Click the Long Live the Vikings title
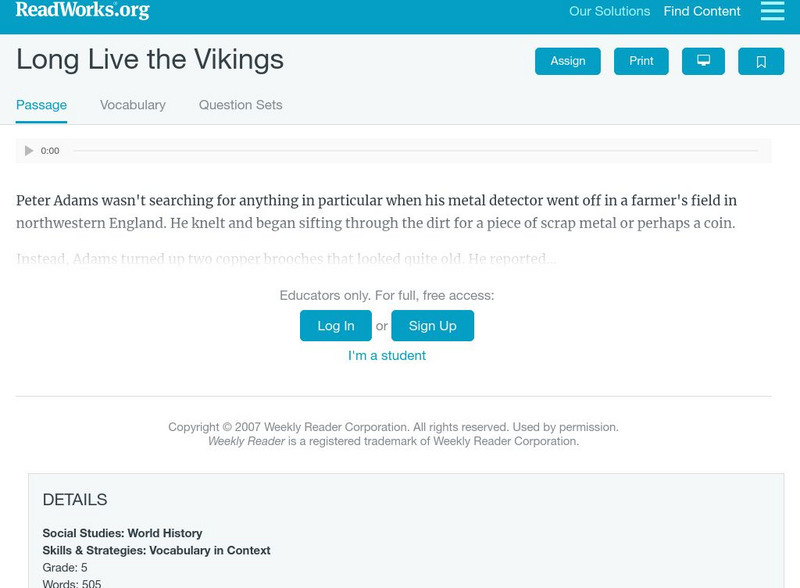 (150, 60)
